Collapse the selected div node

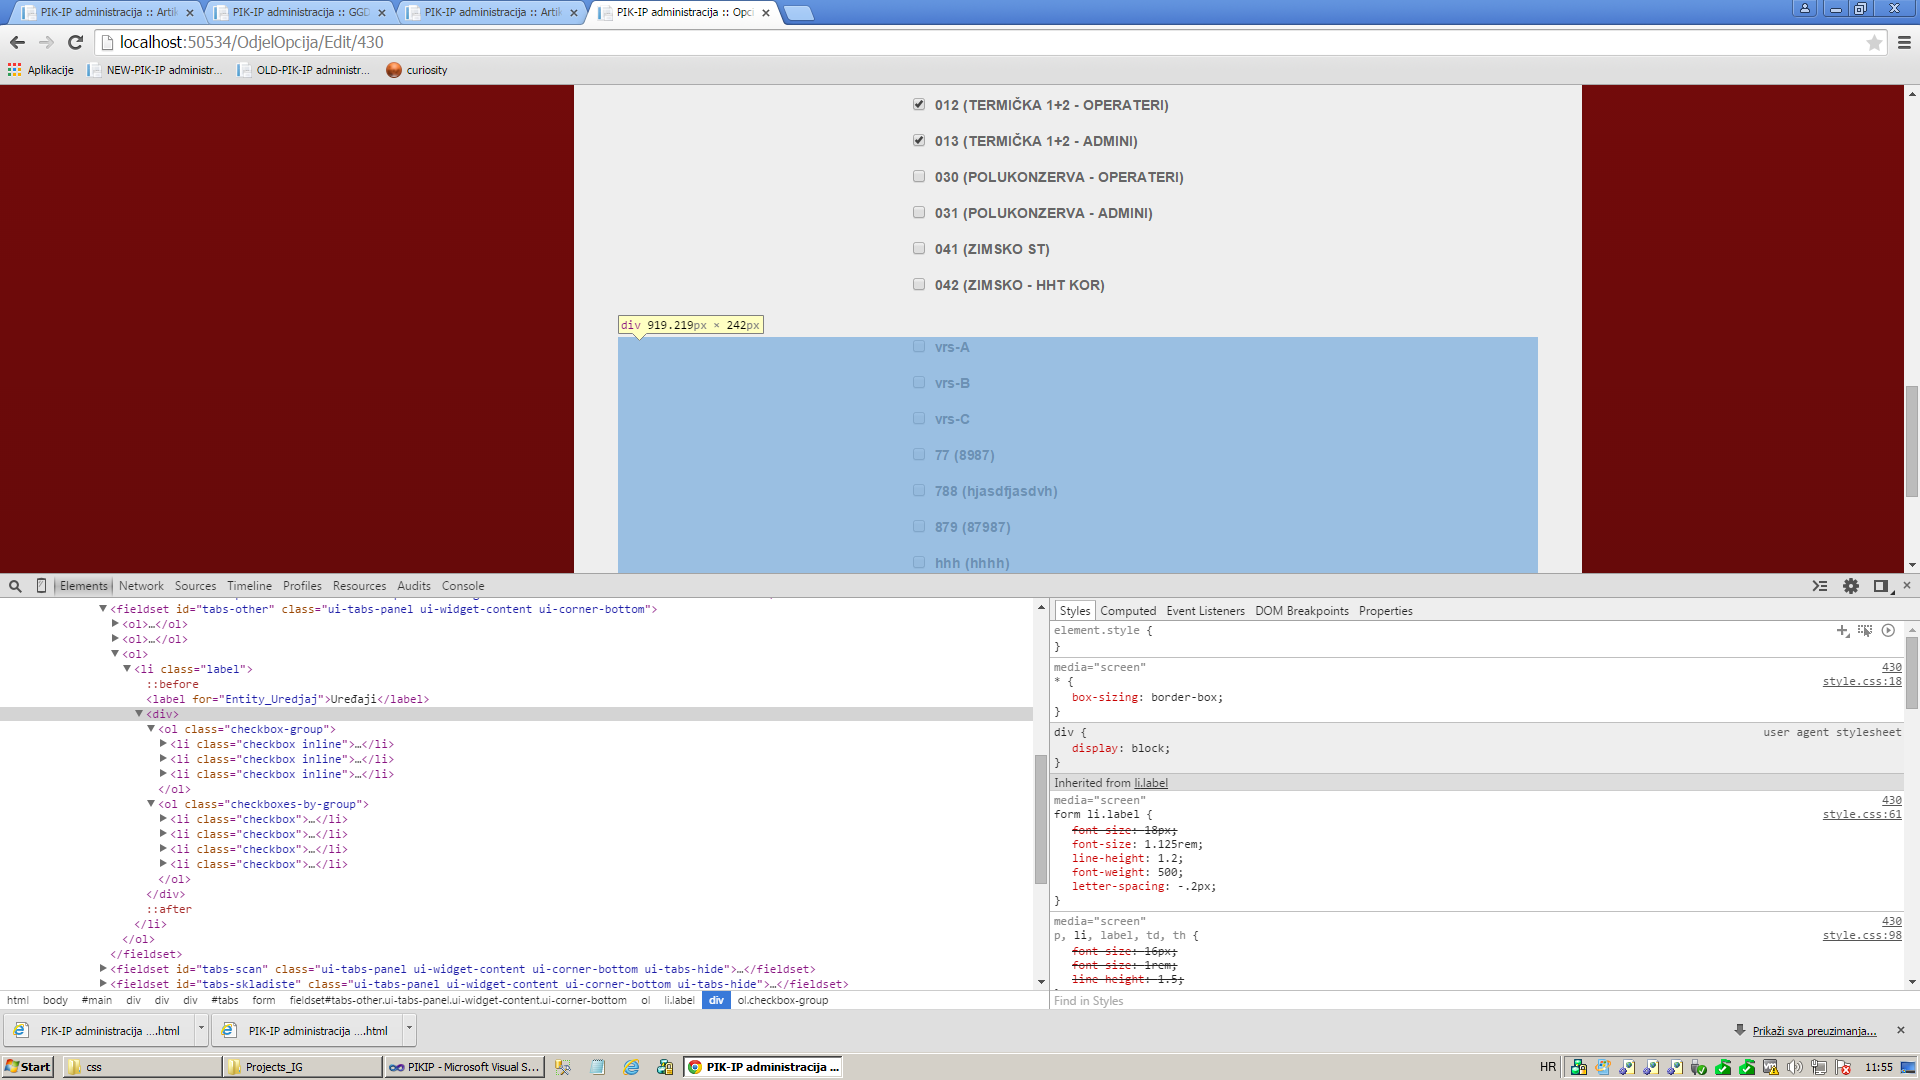click(139, 713)
